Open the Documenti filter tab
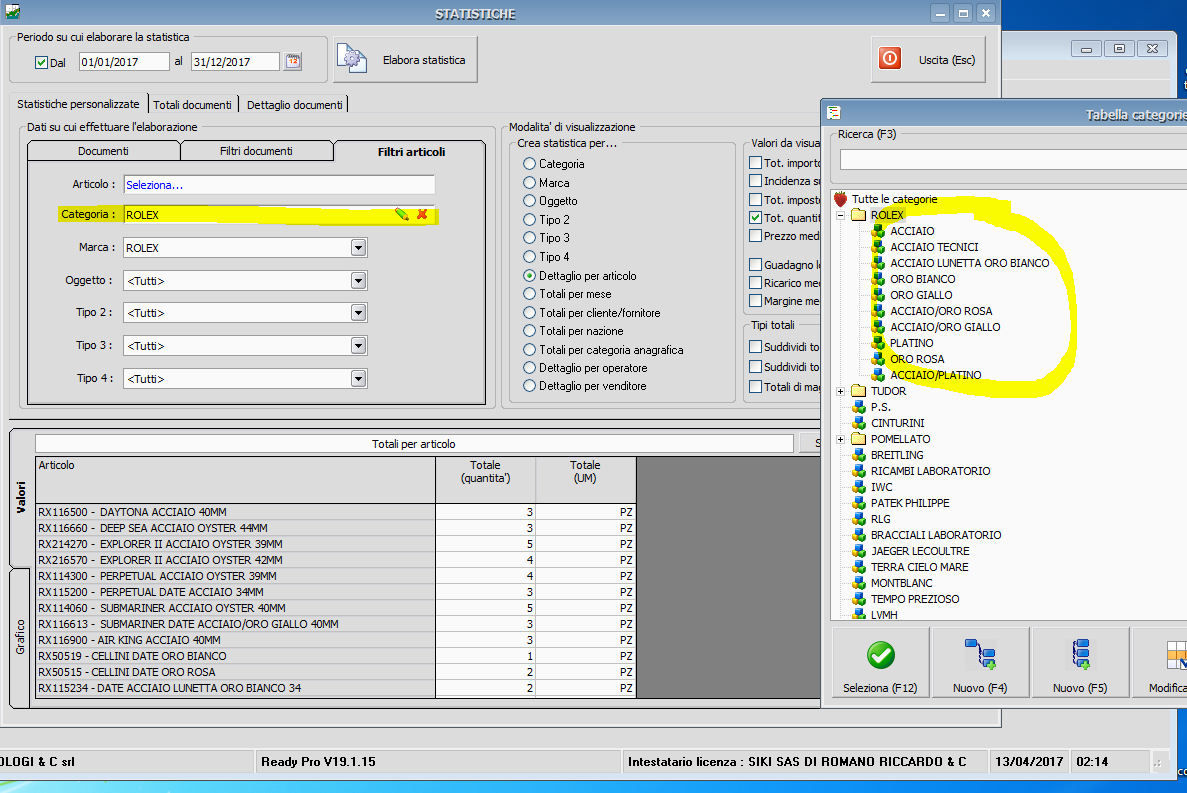Screen dimensions: 1187x793 pos(104,151)
